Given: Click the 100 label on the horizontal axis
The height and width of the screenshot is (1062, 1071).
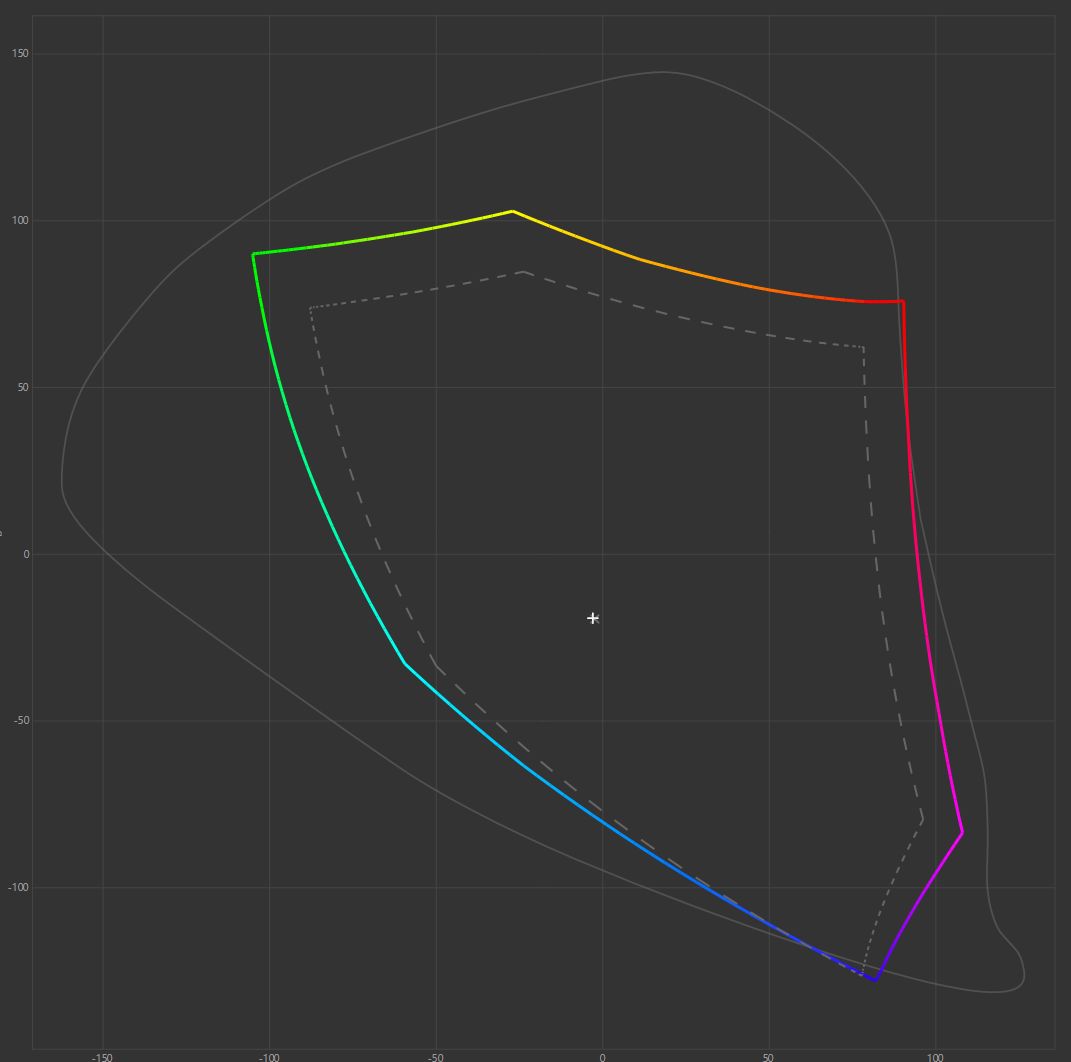Looking at the screenshot, I should (935, 1056).
